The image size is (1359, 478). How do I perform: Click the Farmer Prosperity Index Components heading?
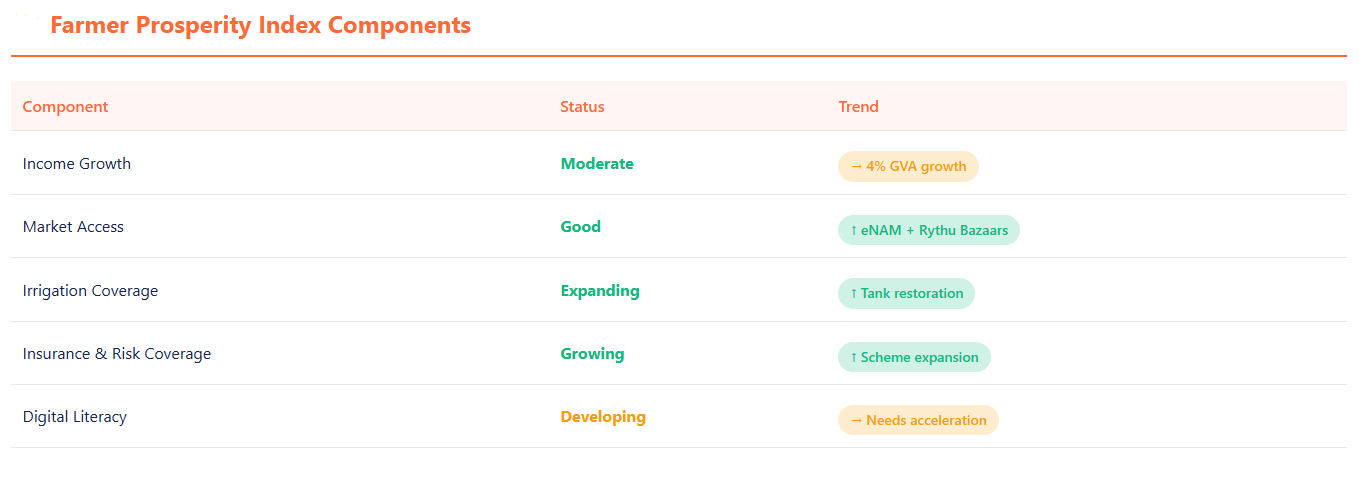coord(260,26)
